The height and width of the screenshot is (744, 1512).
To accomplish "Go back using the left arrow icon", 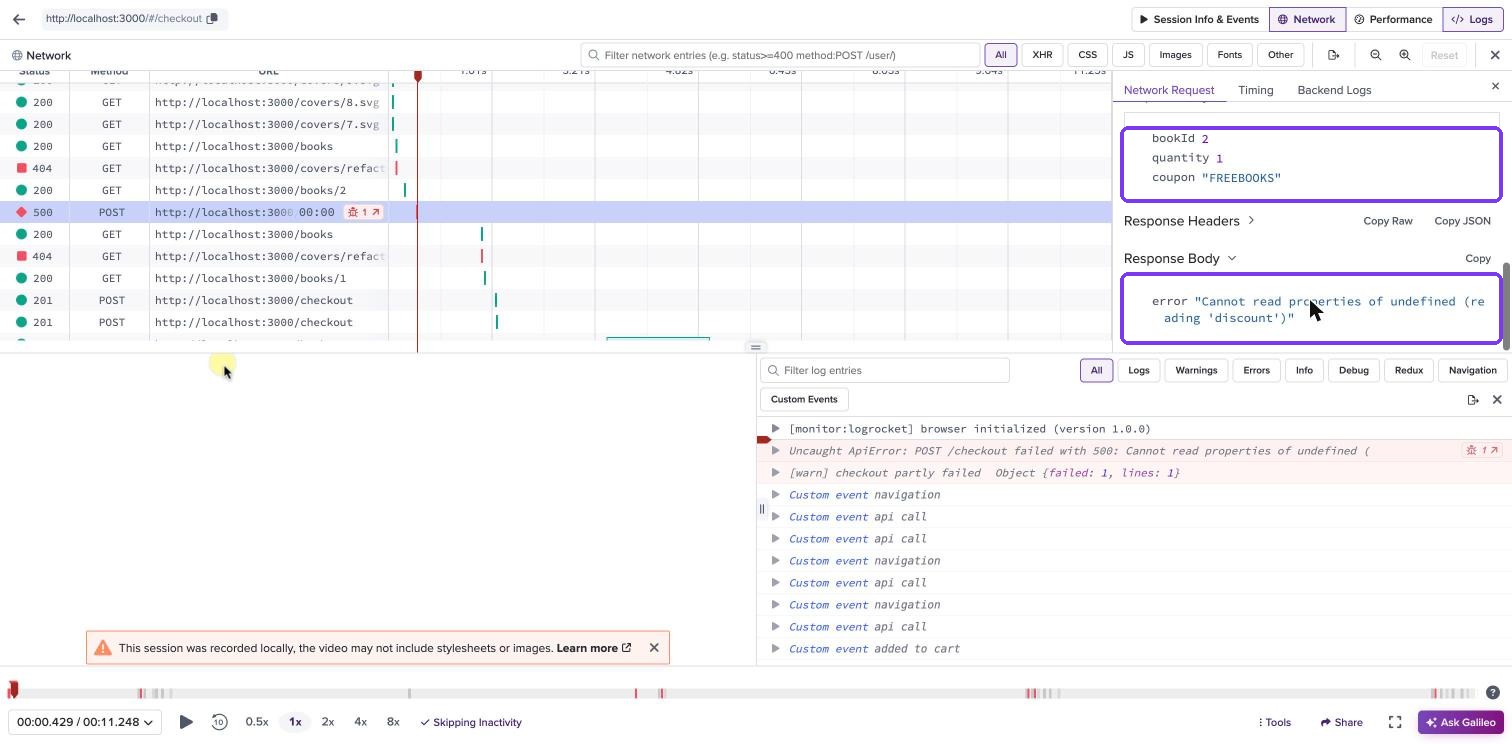I will (19, 19).
